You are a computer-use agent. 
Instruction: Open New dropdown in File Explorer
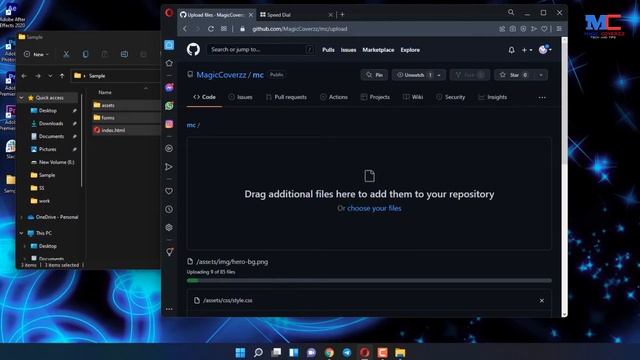click(x=36, y=54)
